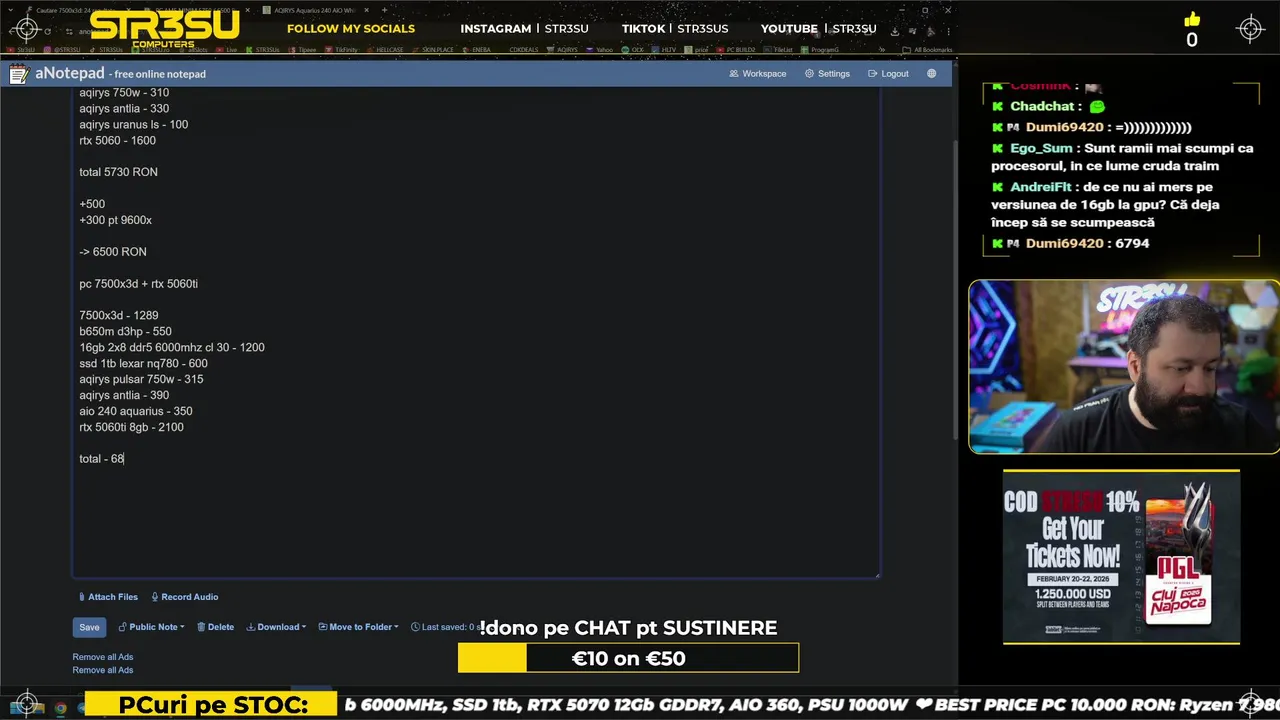Open the CDKDEALS bookmark

click(x=521, y=49)
